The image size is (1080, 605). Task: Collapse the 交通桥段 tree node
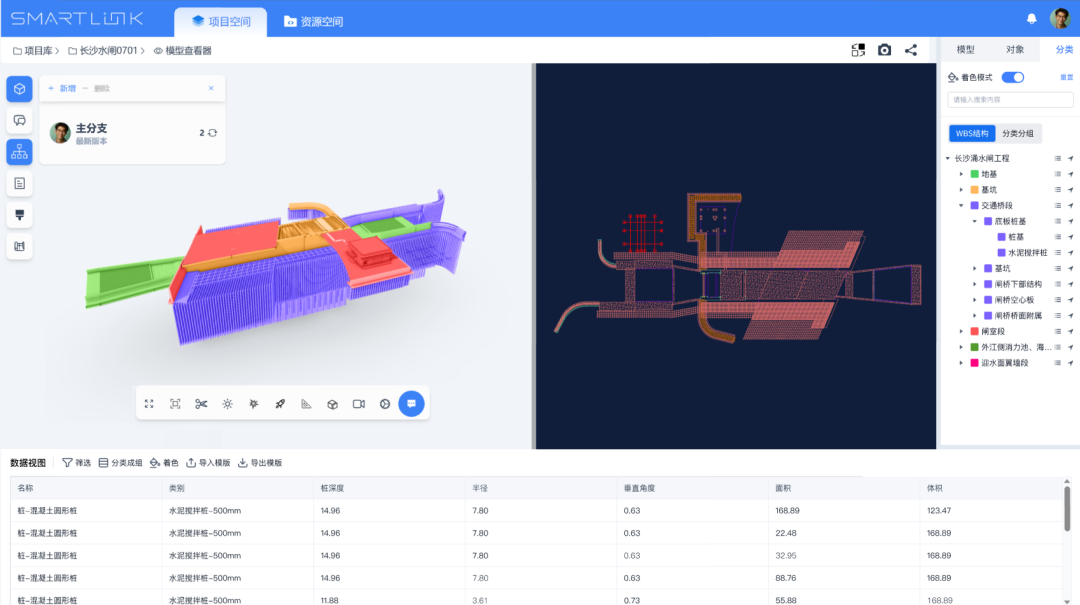(962, 205)
